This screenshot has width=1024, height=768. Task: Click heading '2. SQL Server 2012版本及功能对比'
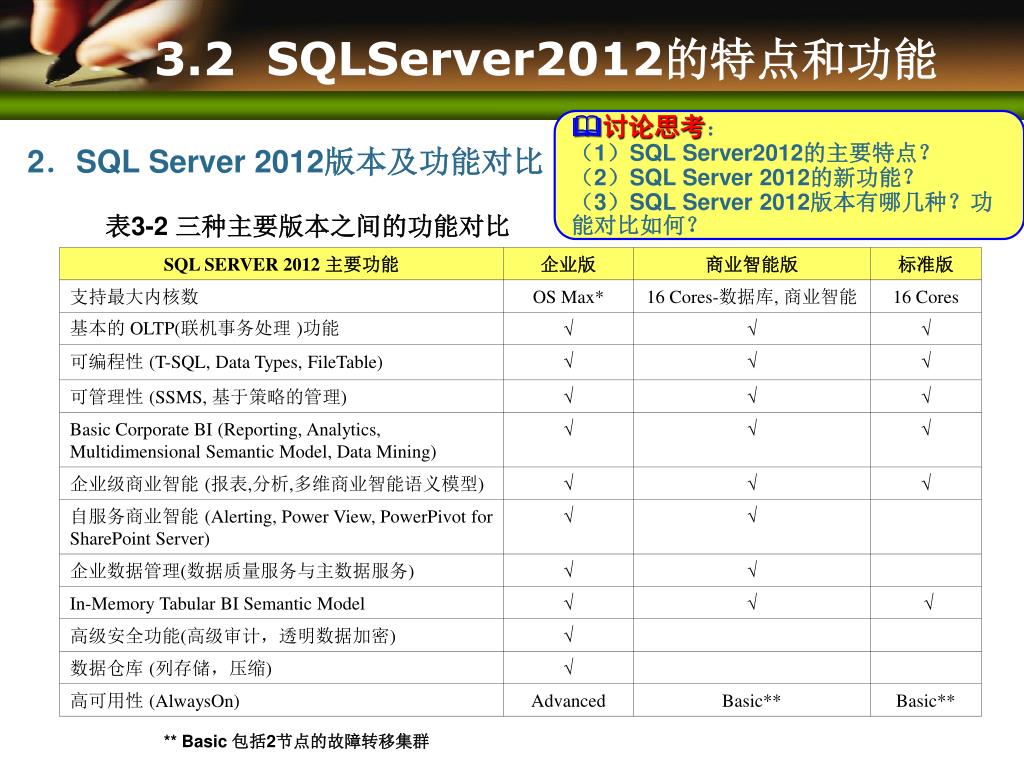(285, 162)
